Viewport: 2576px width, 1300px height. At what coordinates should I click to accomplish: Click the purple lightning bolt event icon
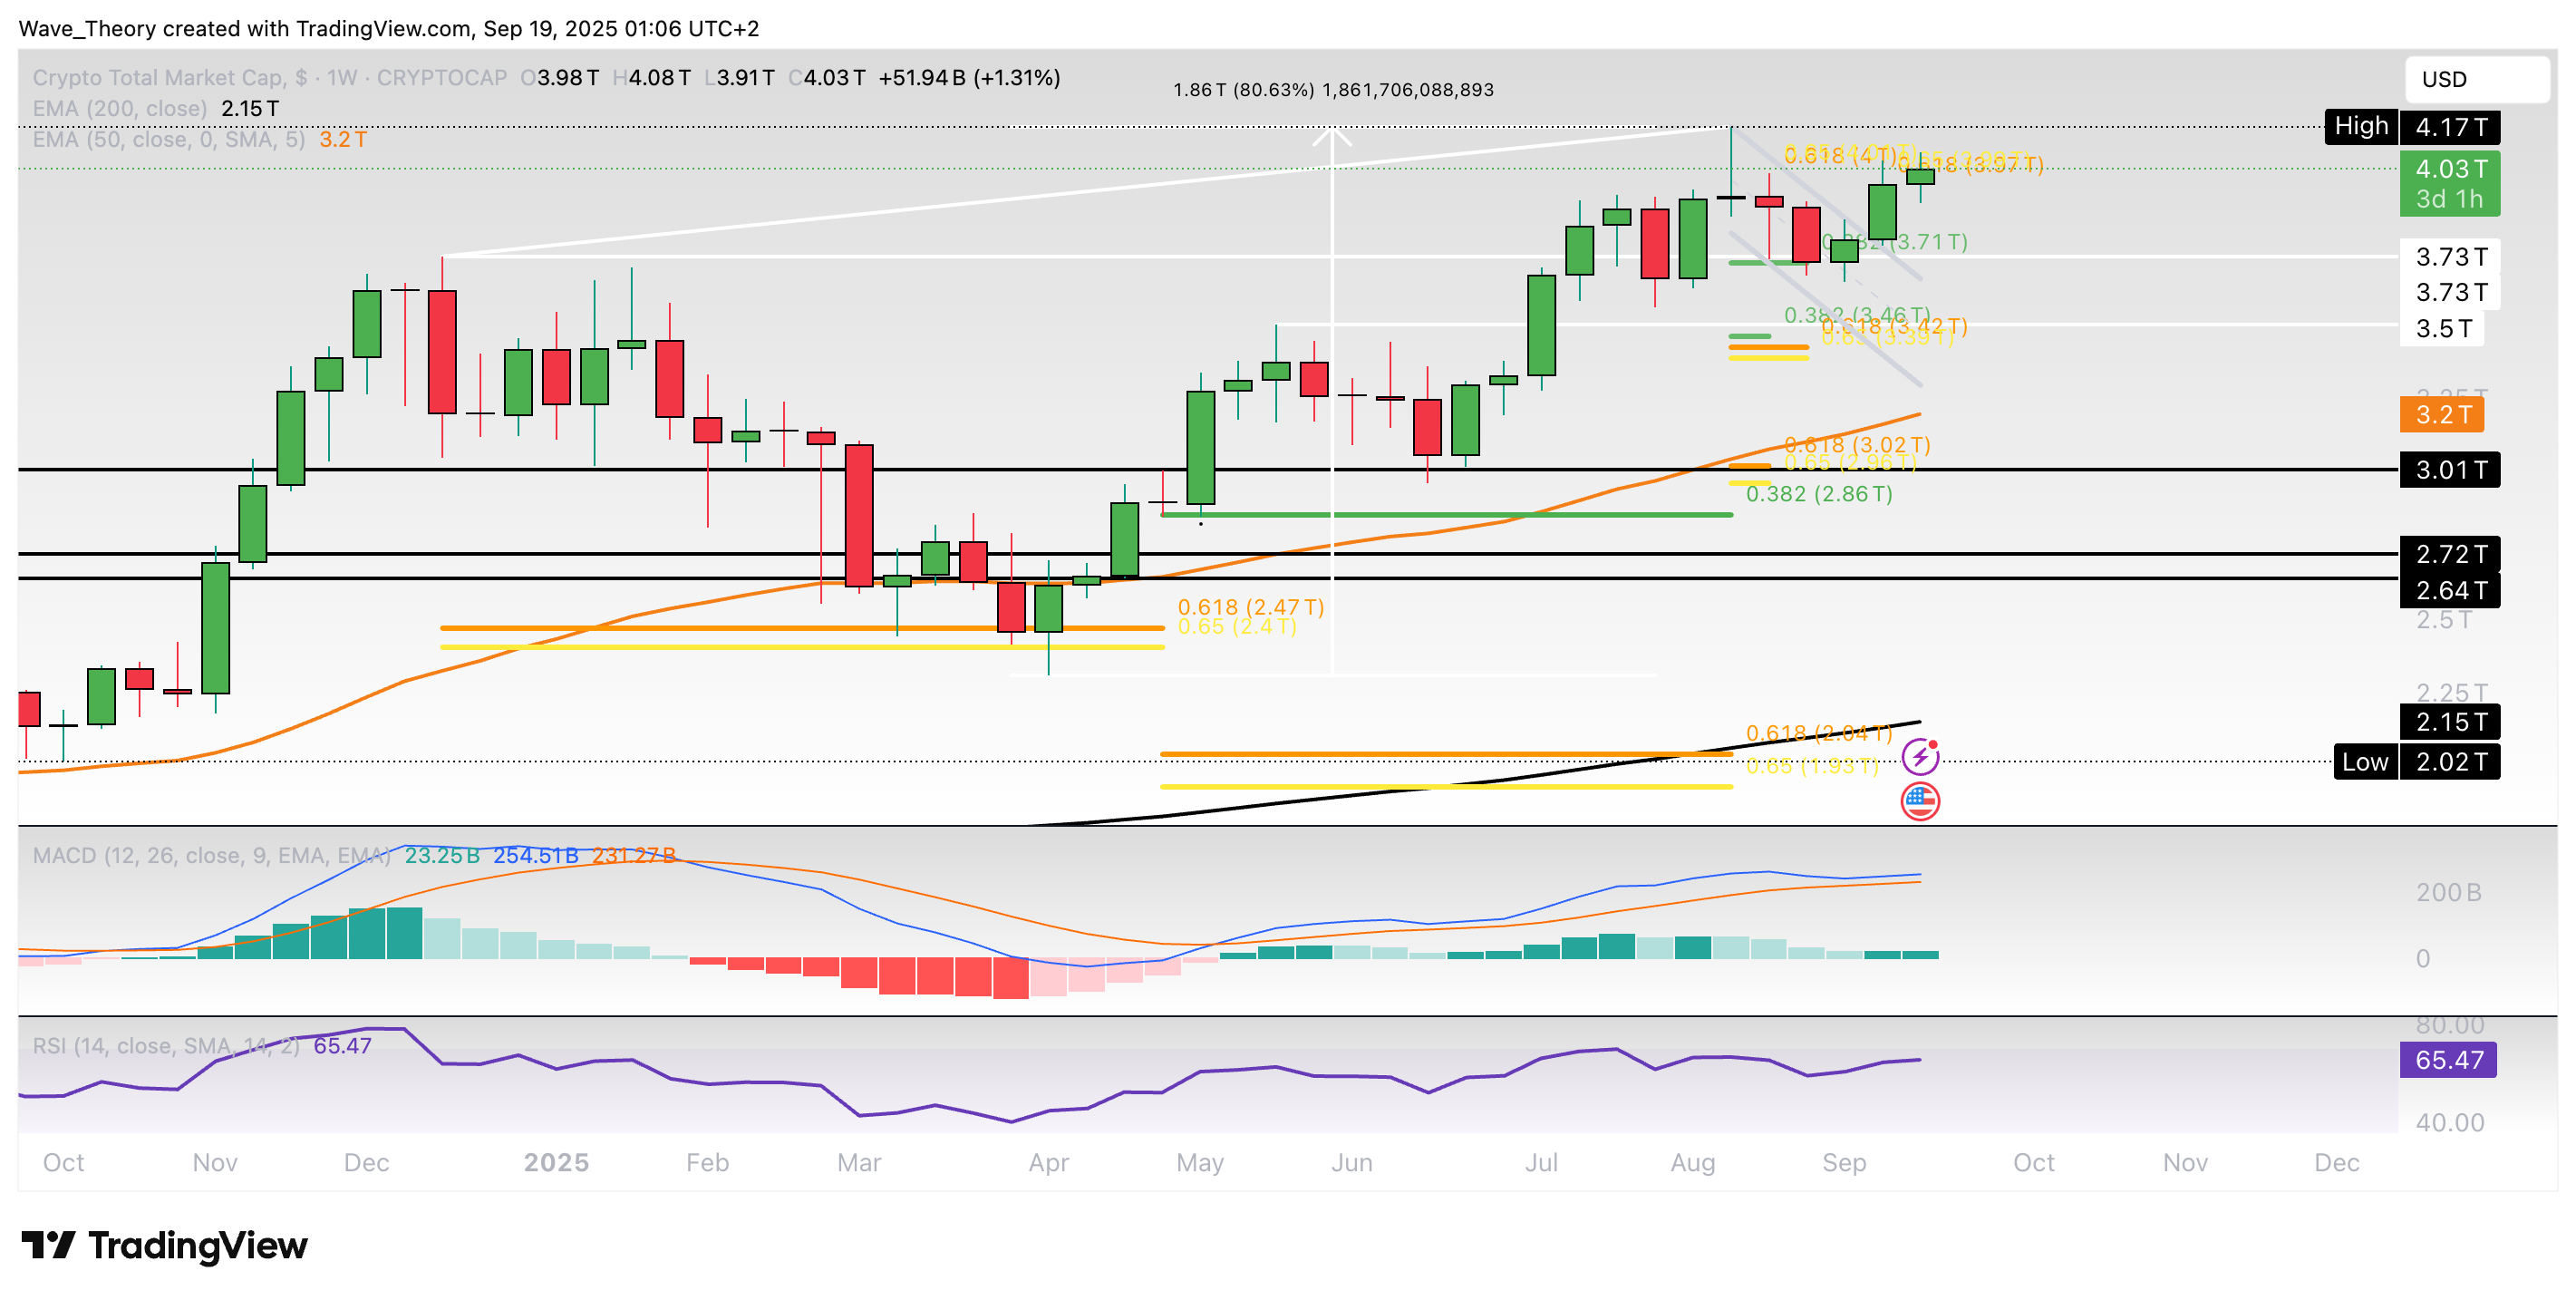(1919, 757)
